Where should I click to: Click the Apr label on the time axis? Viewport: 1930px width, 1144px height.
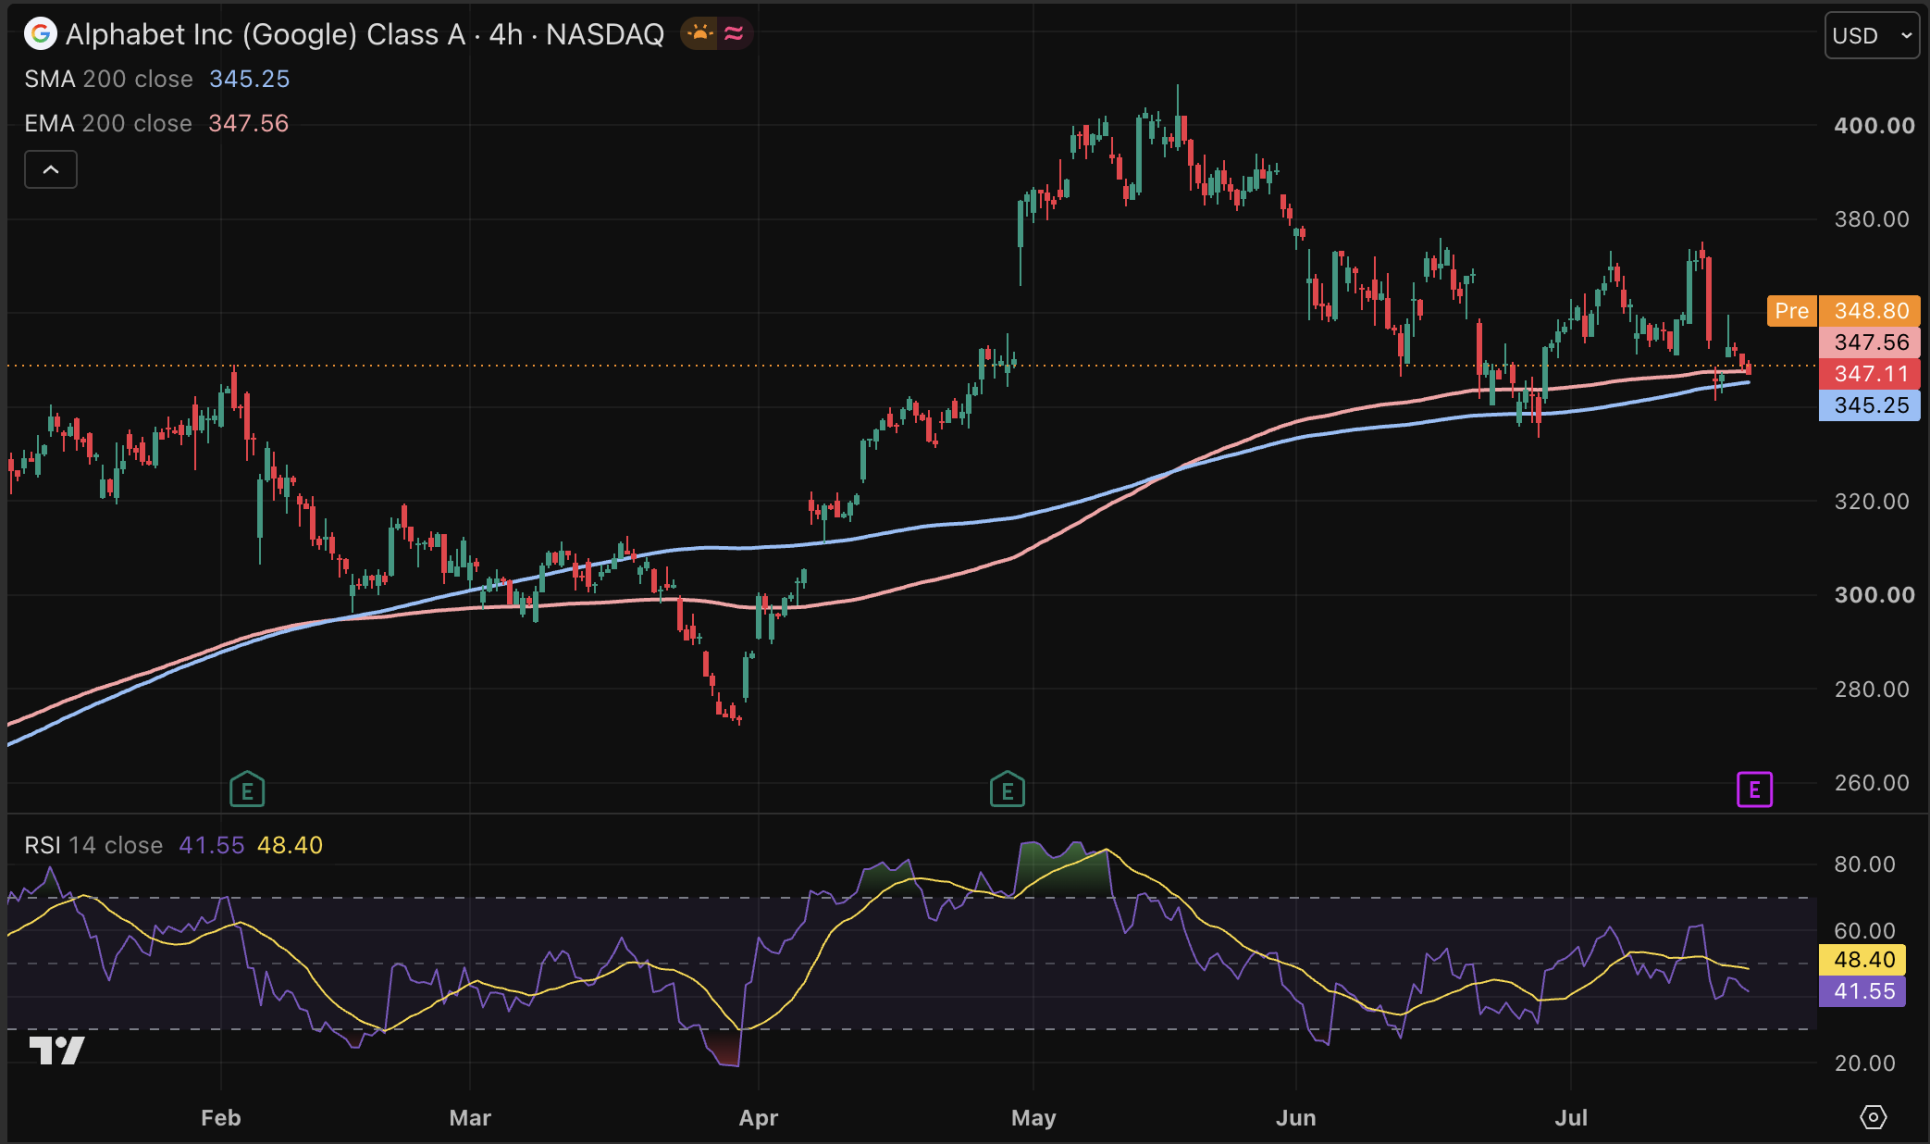pyautogui.click(x=758, y=1118)
